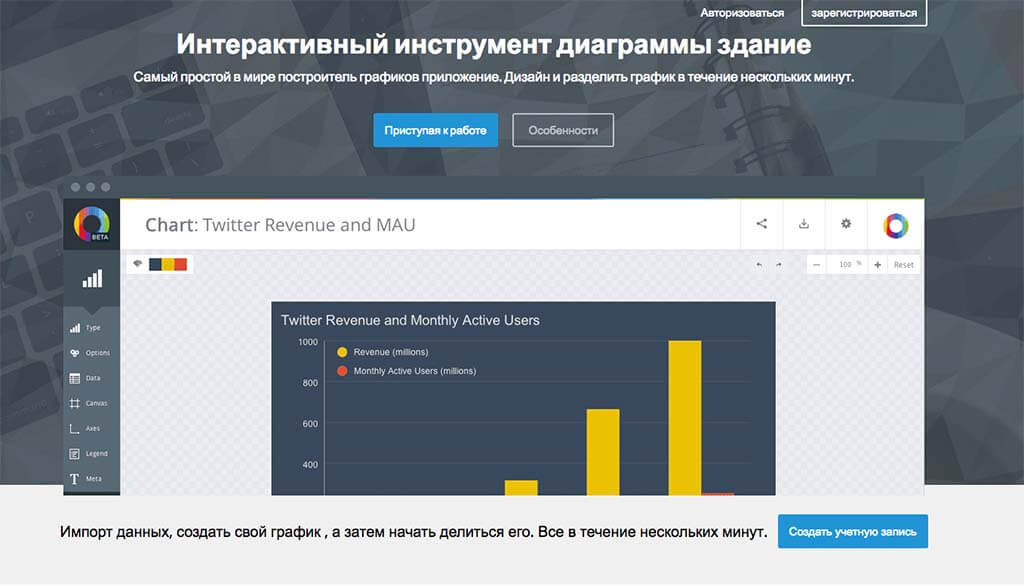
Task: Click the zoom out minus button
Action: click(x=817, y=265)
